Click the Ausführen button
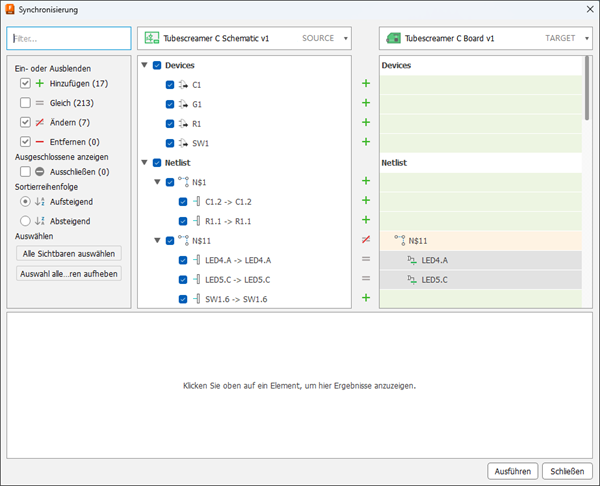This screenshot has height=486, width=600. [x=512, y=471]
